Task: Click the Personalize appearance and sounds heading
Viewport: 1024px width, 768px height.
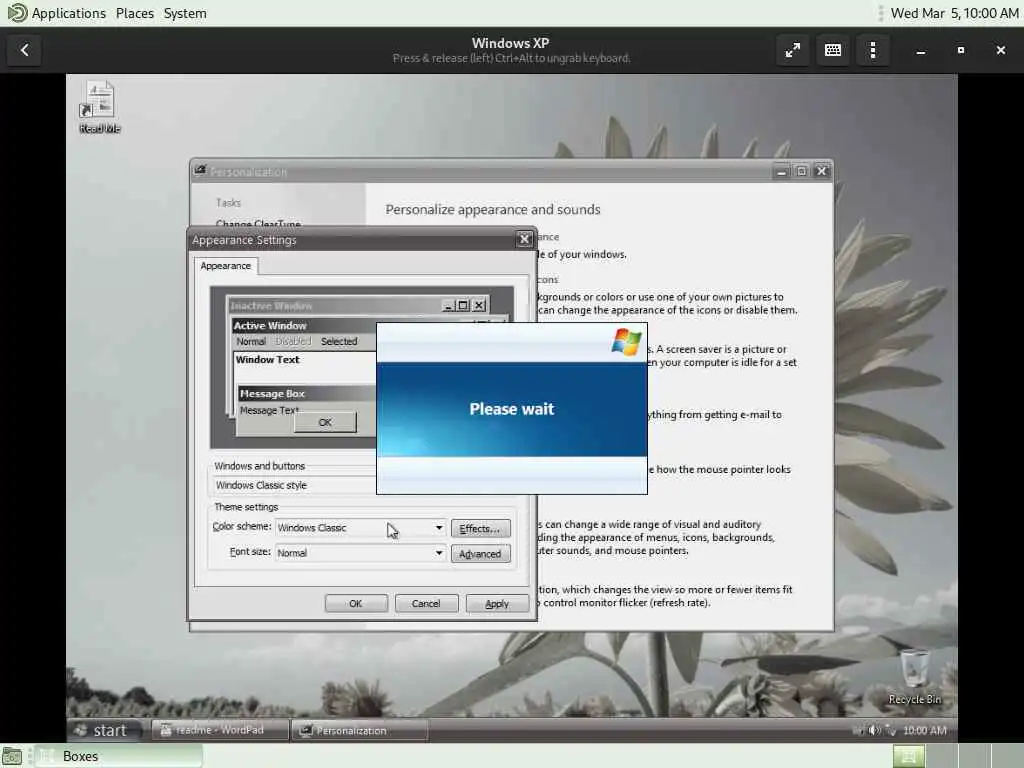Action: coord(492,210)
